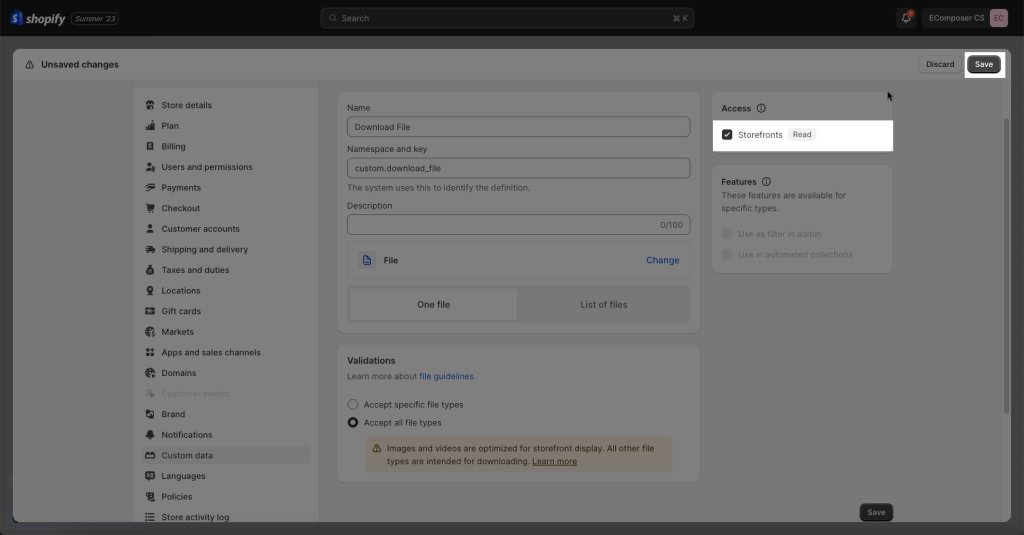Click the Shopify logo

point(38,18)
